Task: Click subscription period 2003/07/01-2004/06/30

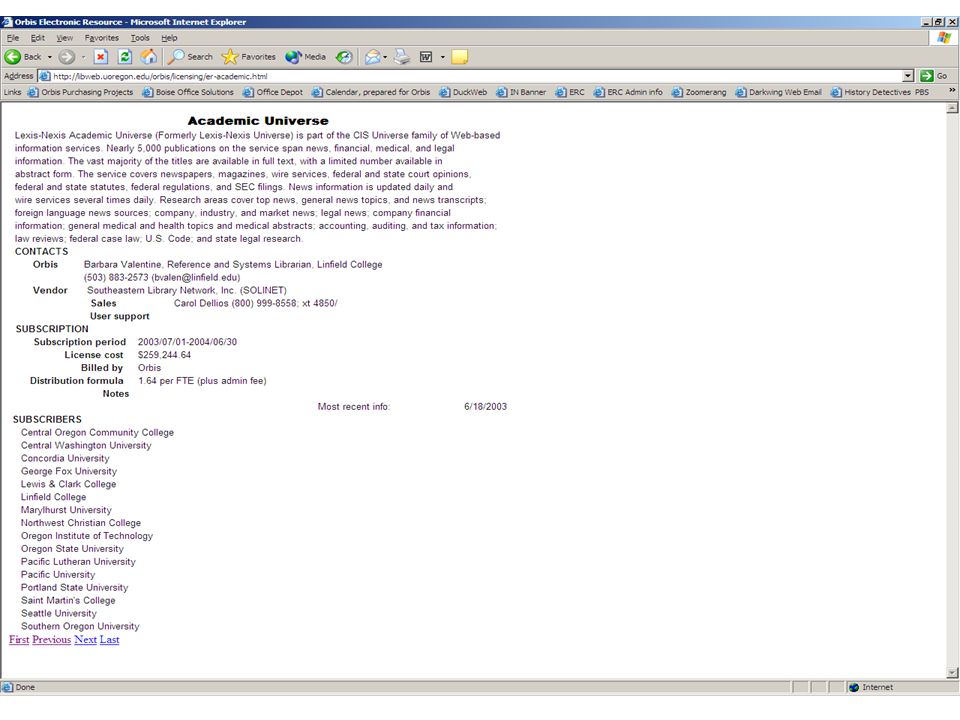Action: point(187,342)
